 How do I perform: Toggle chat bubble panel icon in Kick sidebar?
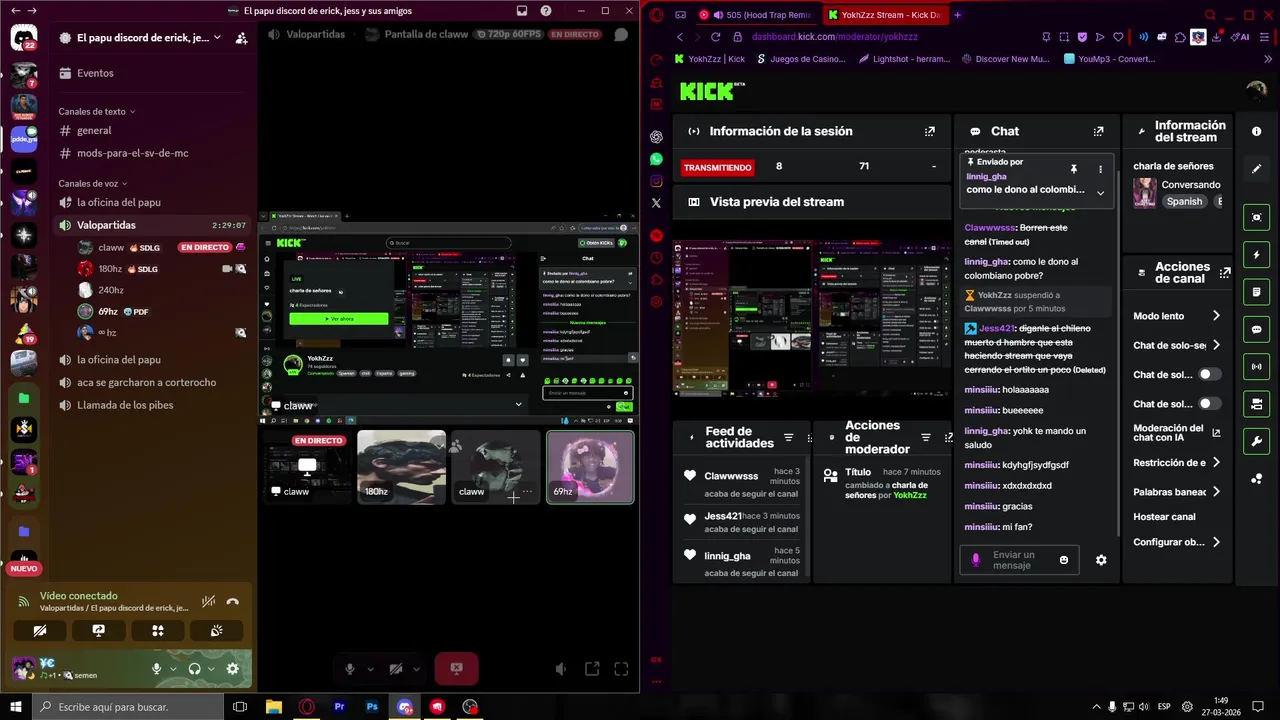1257,329
